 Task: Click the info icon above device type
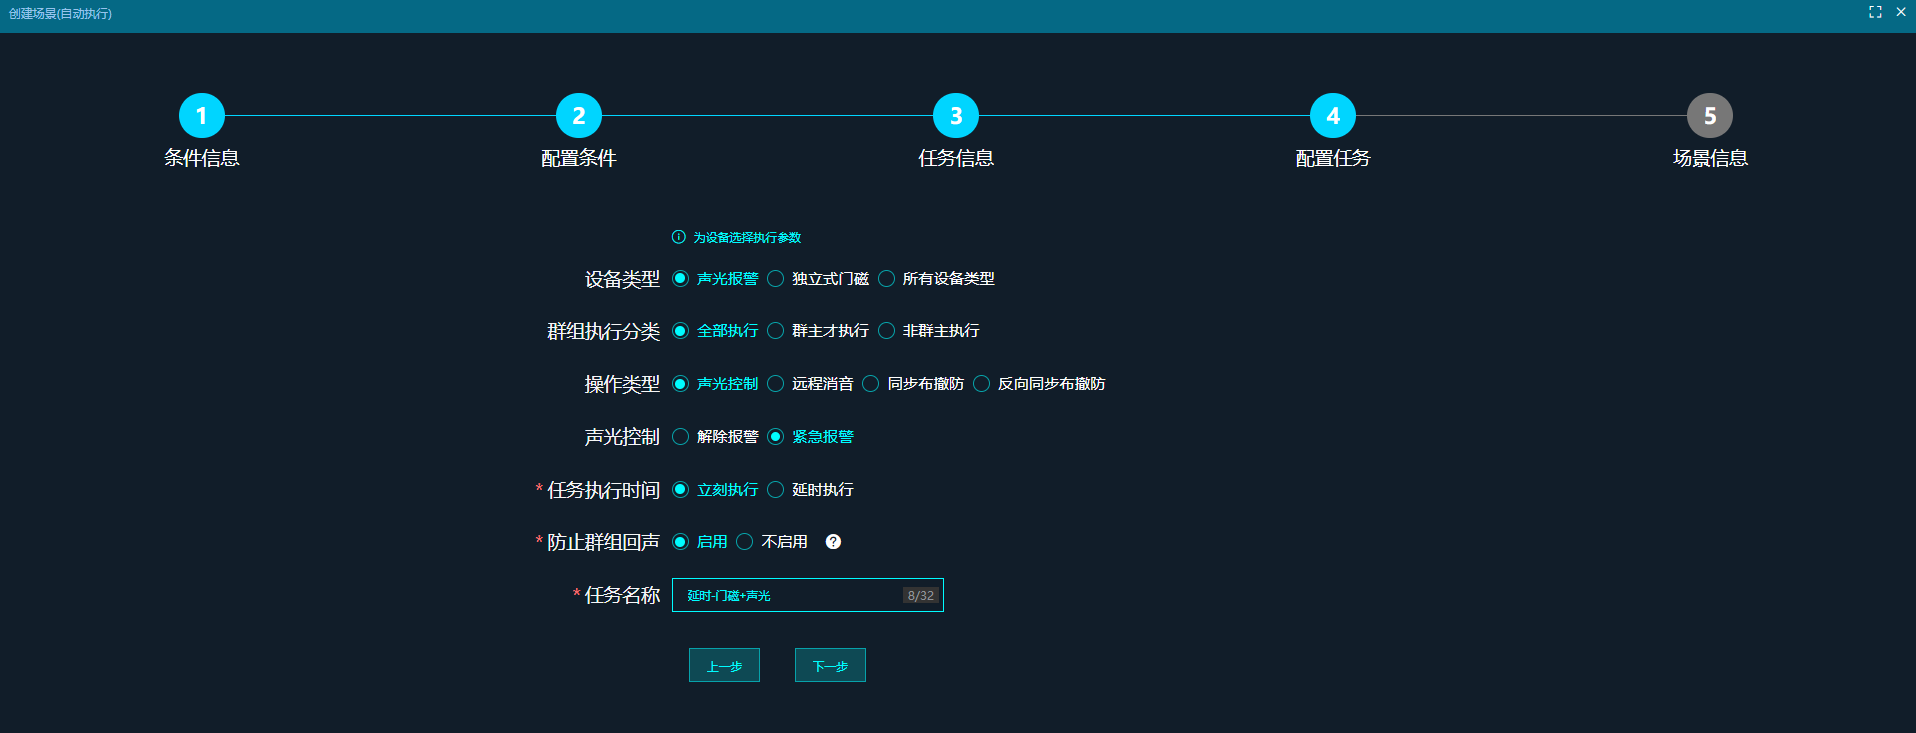coord(679,237)
